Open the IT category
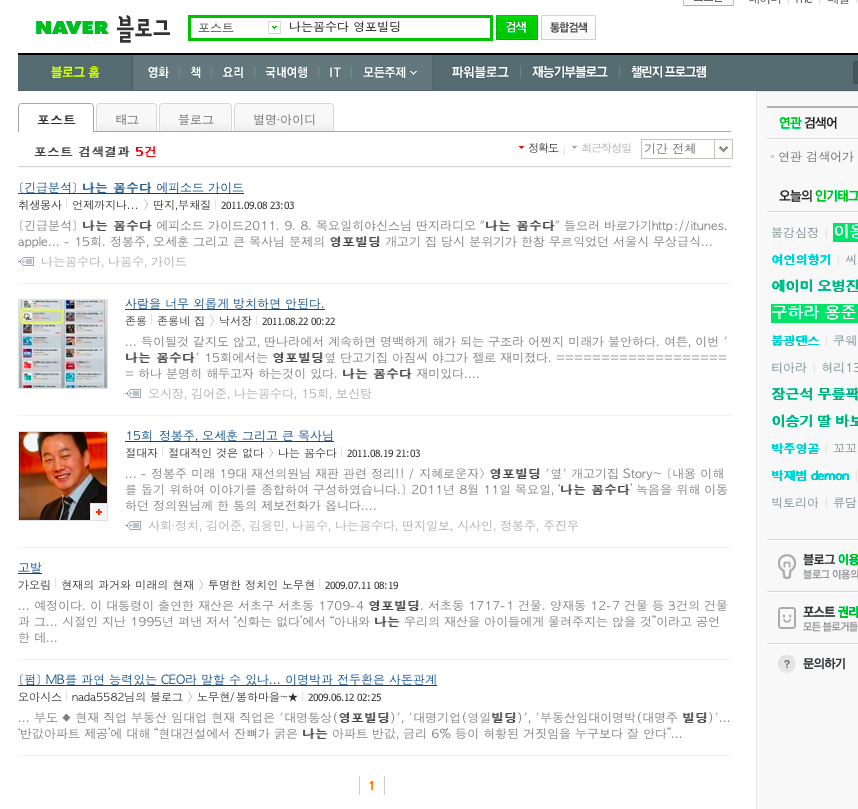Screen dimensions: 858x809 click(x=335, y=72)
